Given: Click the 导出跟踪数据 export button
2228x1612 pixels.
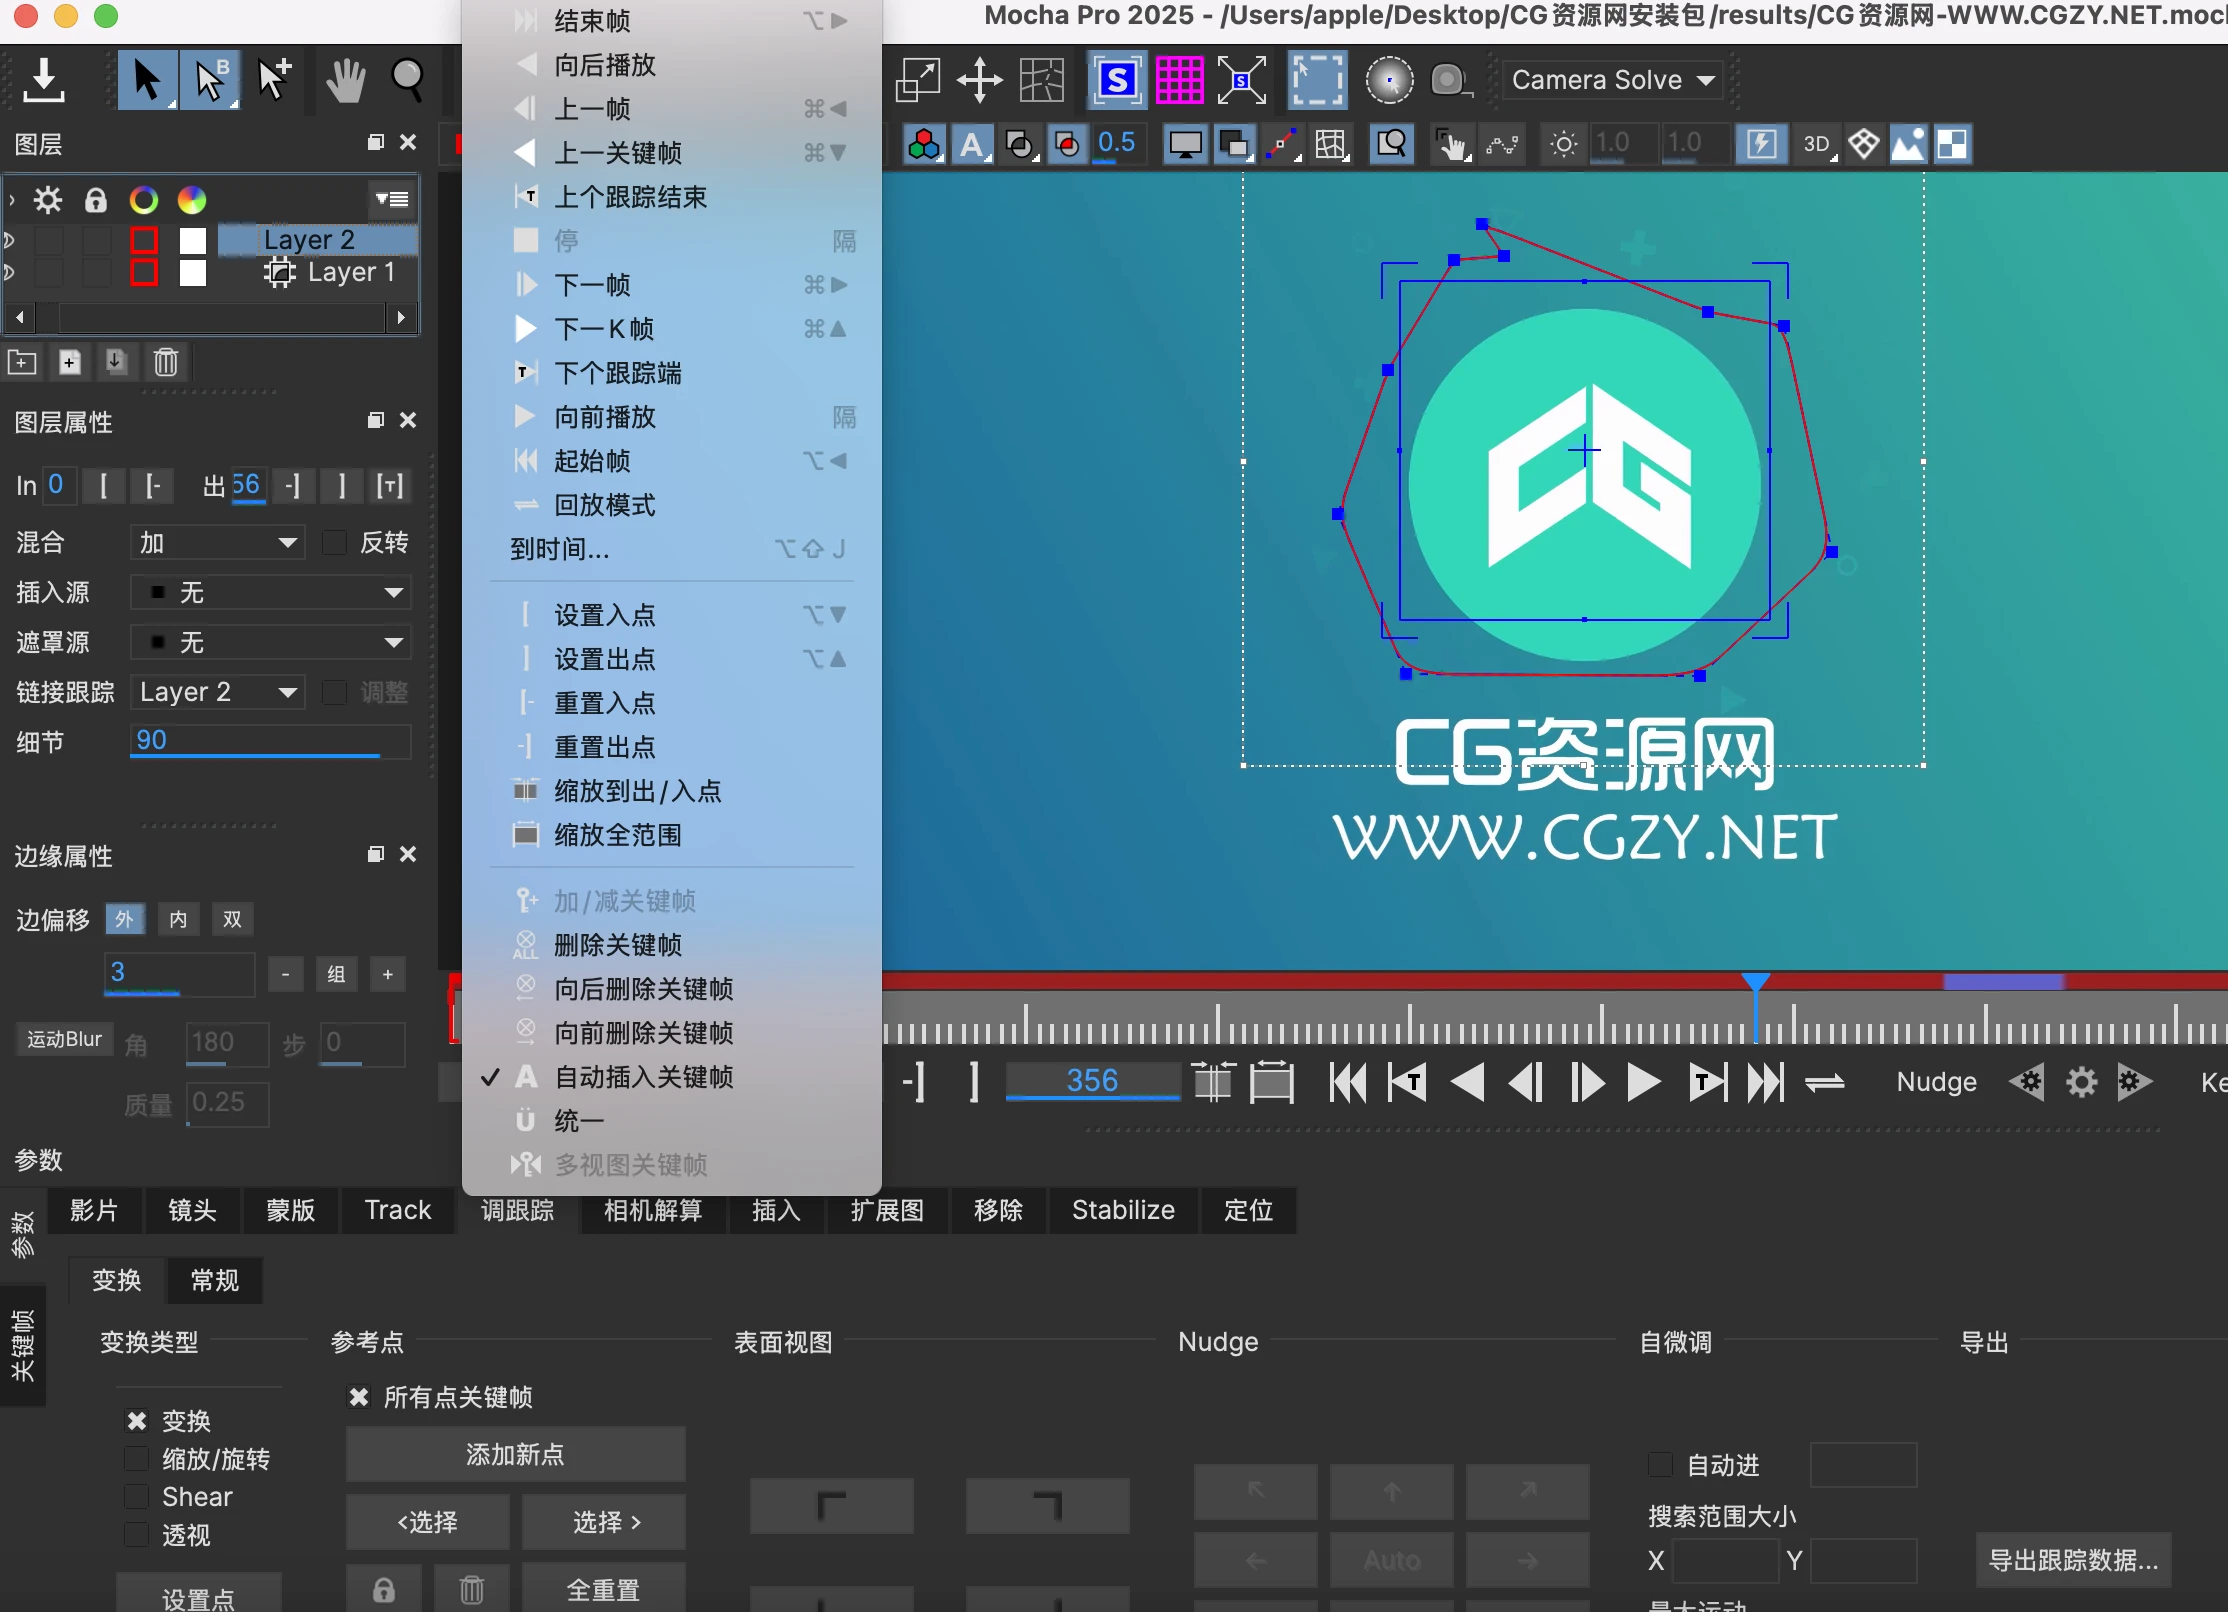Looking at the screenshot, I should point(2073,1560).
